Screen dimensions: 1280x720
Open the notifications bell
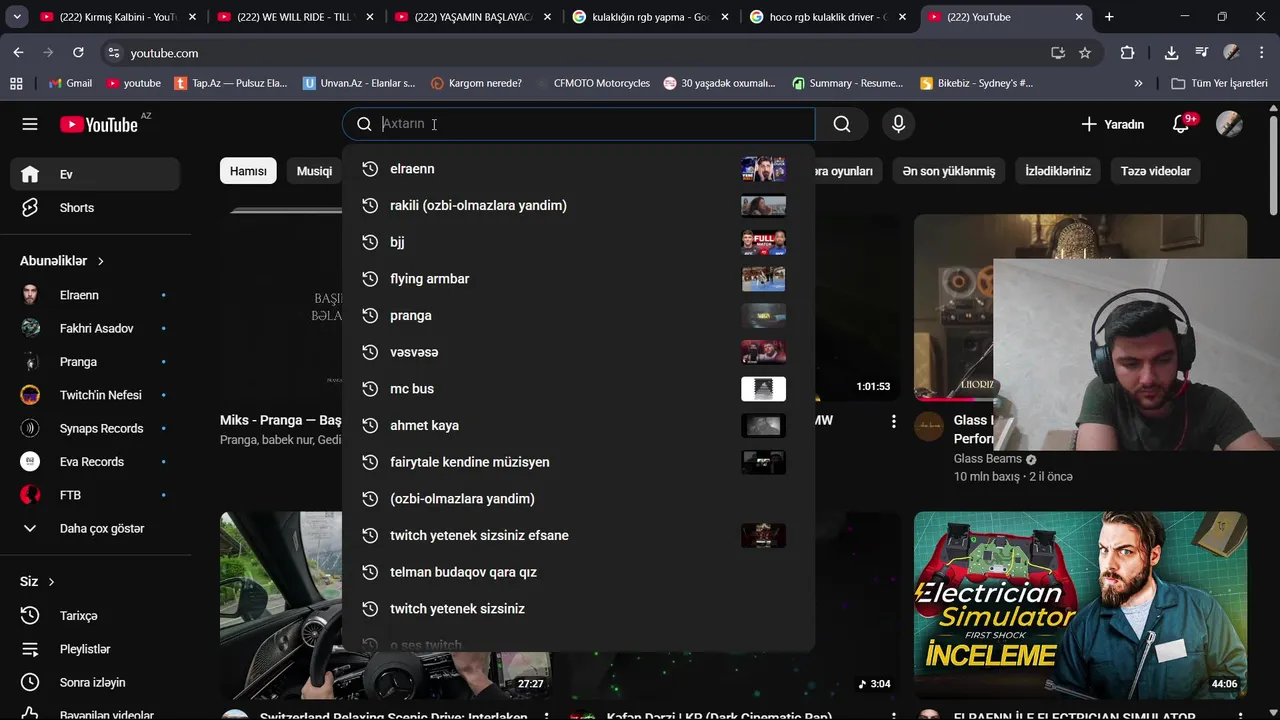1182,124
